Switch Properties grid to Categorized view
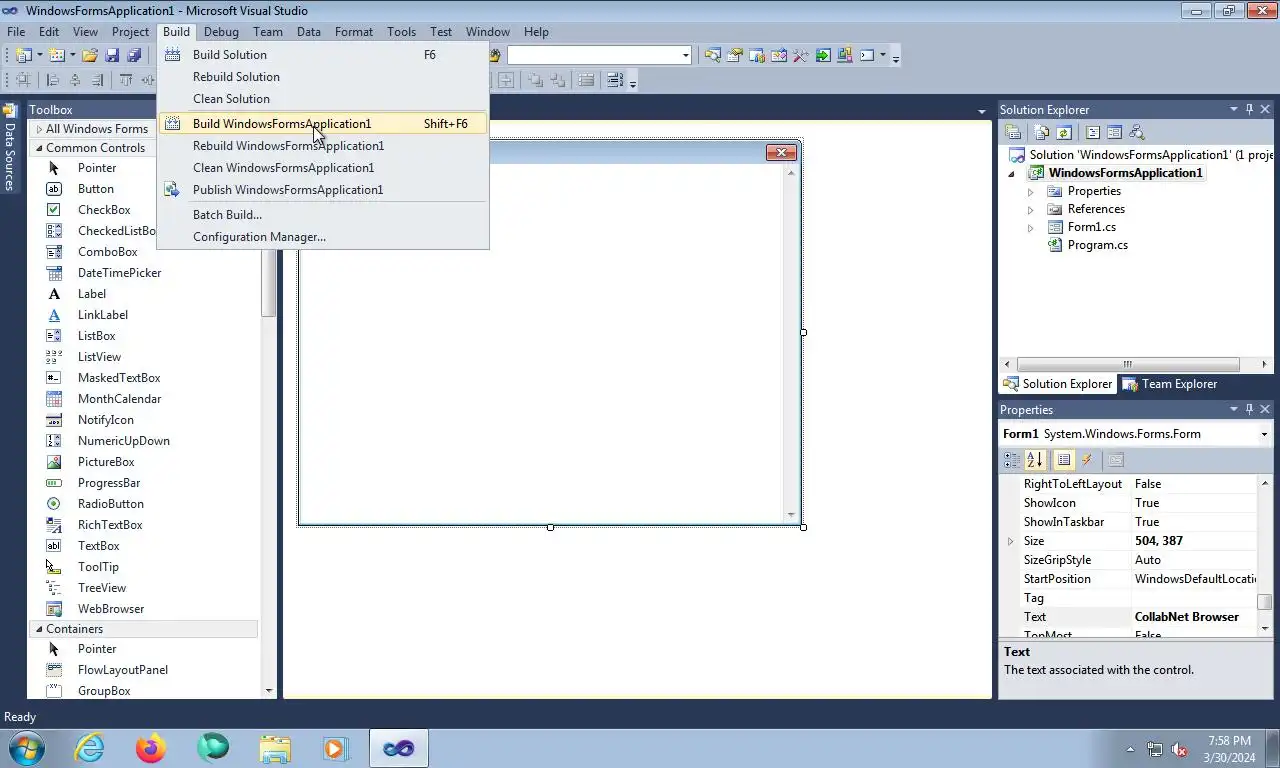This screenshot has width=1280, height=768. point(1012,460)
